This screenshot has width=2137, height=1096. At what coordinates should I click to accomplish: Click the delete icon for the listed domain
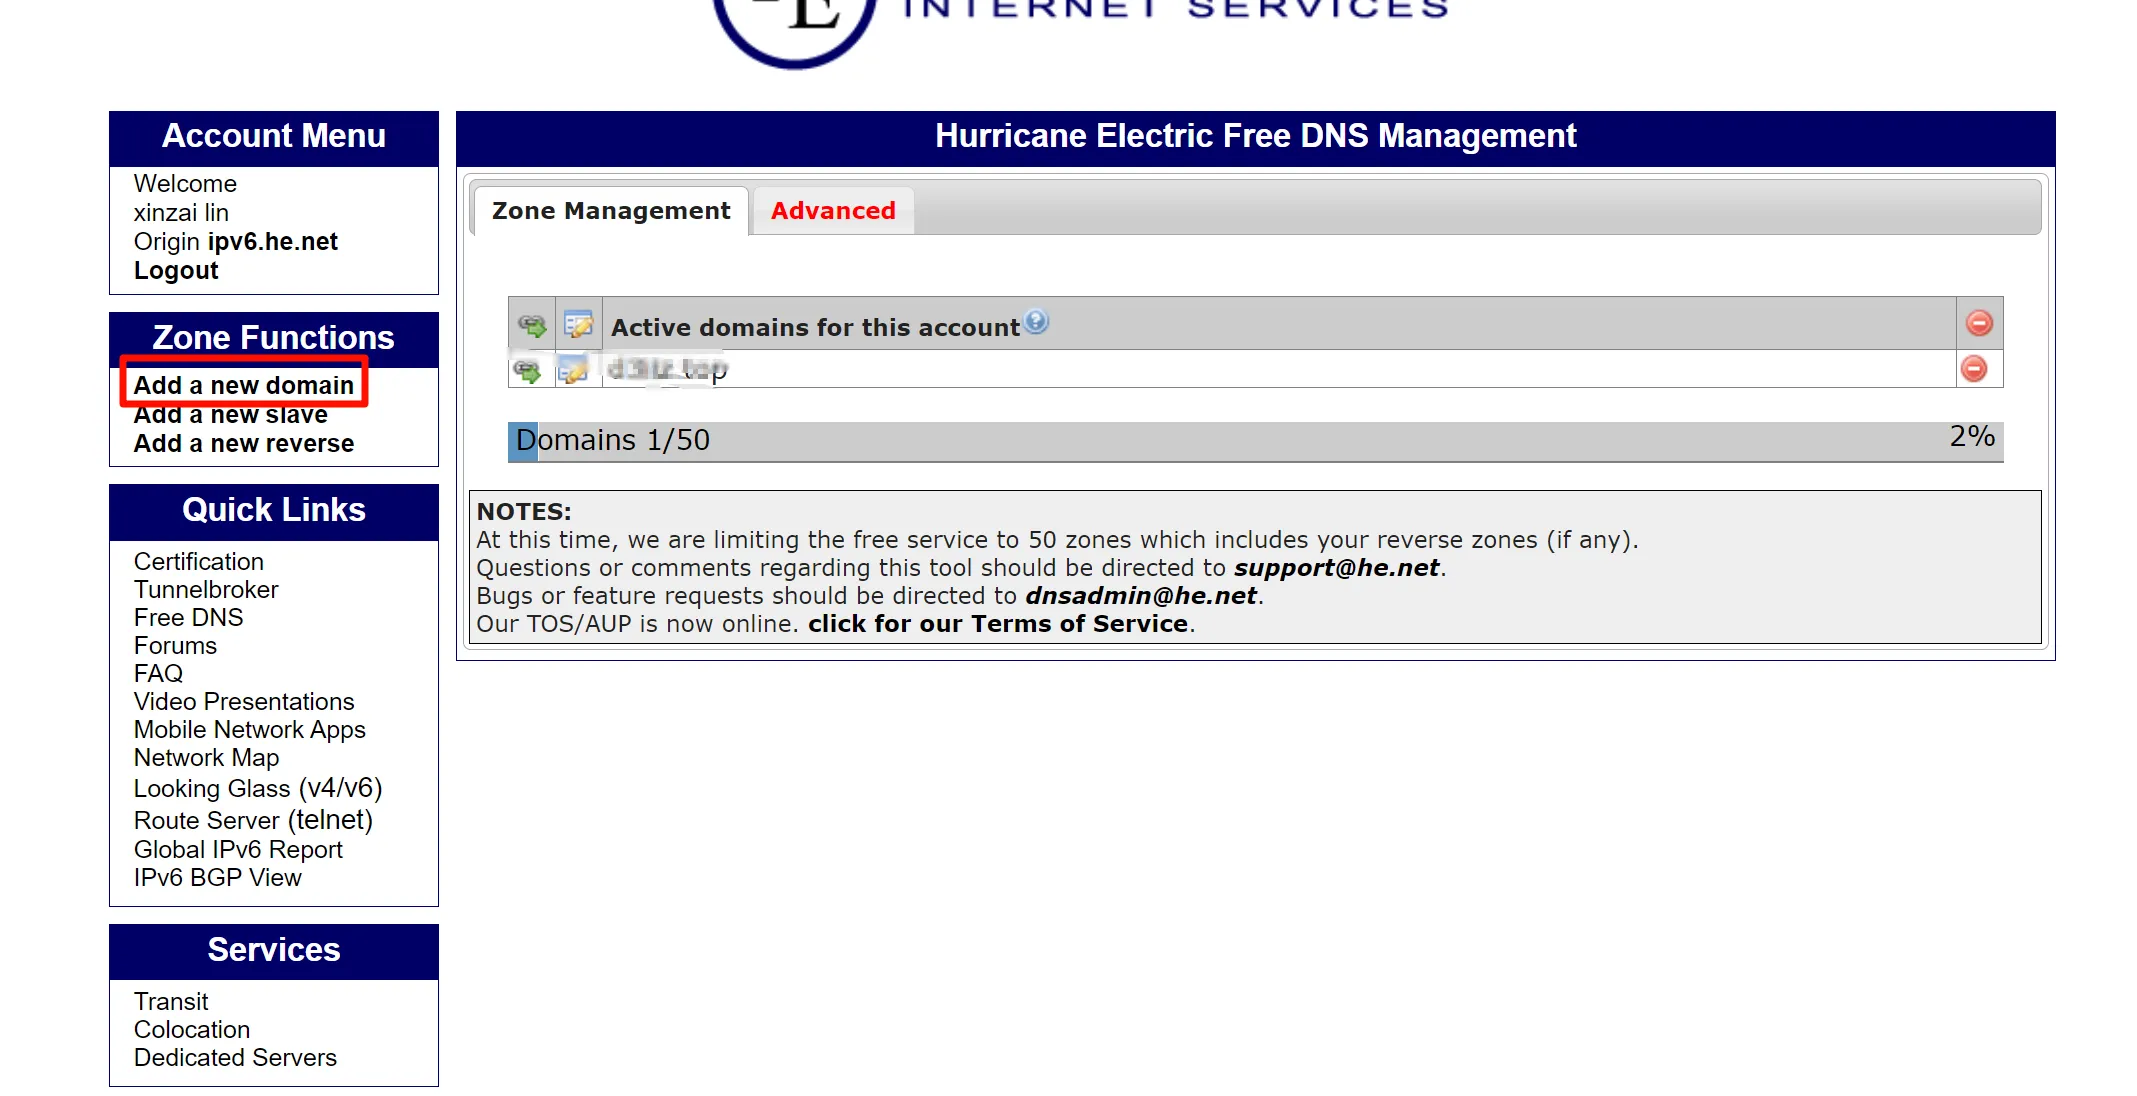pyautogui.click(x=1974, y=369)
